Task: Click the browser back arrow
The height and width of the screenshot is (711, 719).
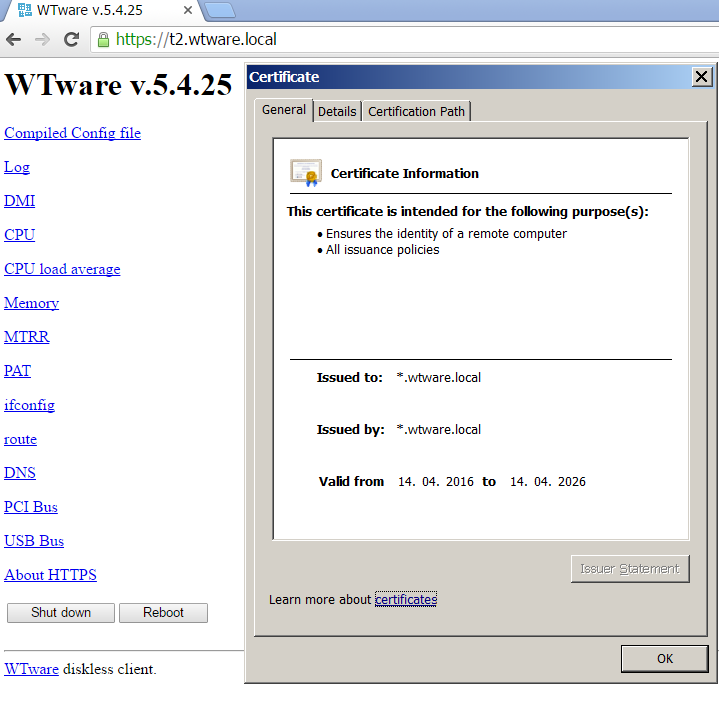Action: click(14, 40)
